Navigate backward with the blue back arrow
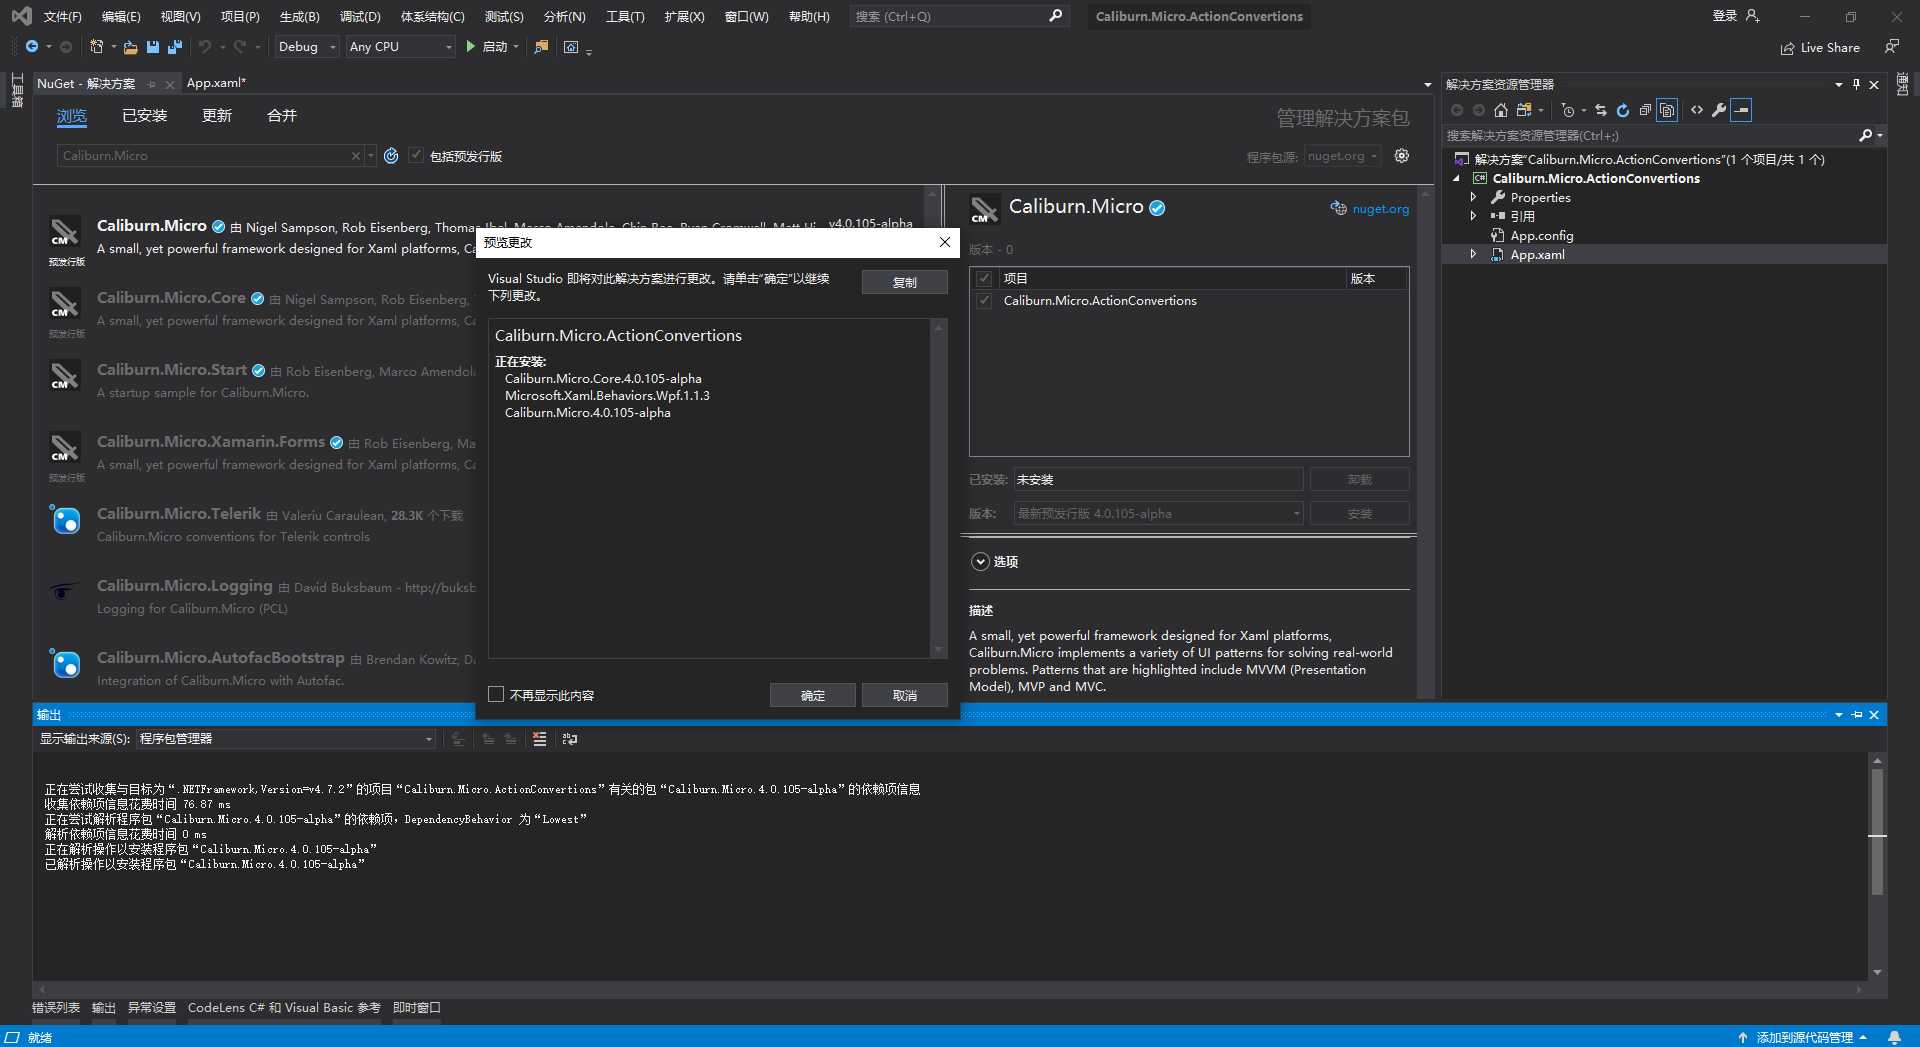Viewport: 1920px width, 1047px height. (32, 47)
